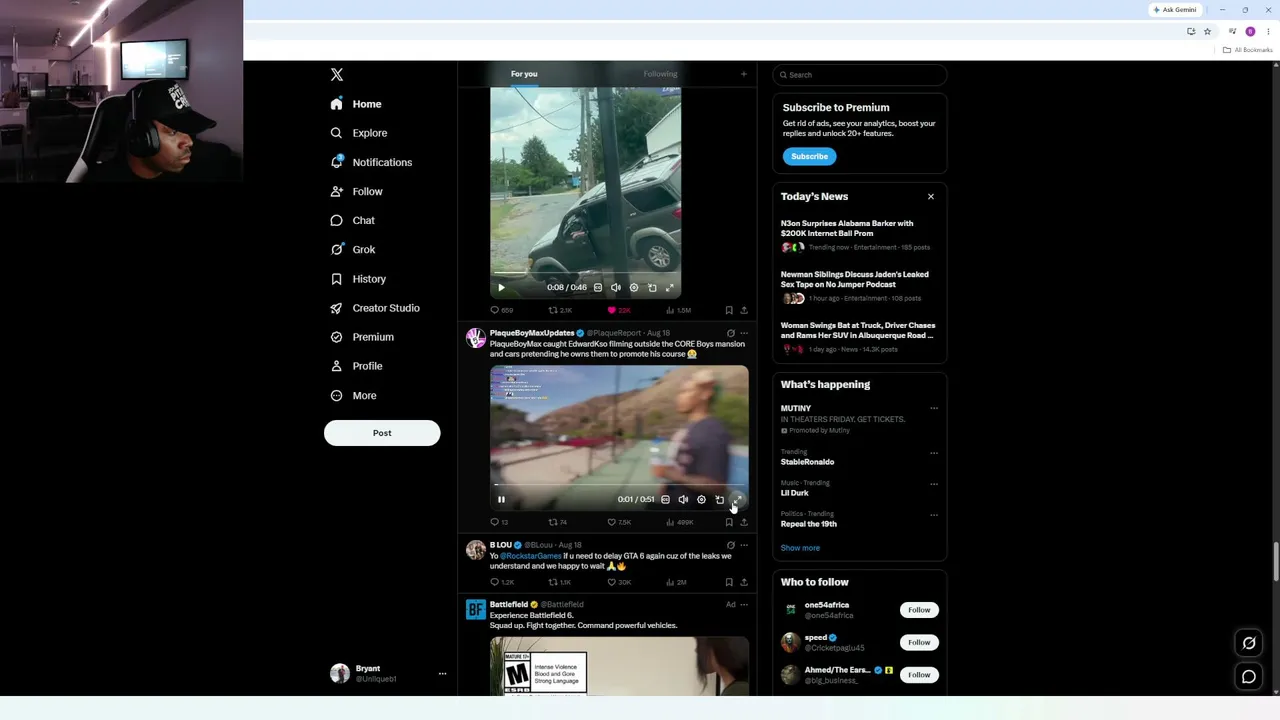Enter fullscreen on the 0:46 video
The width and height of the screenshot is (1280, 720).
pyautogui.click(x=670, y=288)
